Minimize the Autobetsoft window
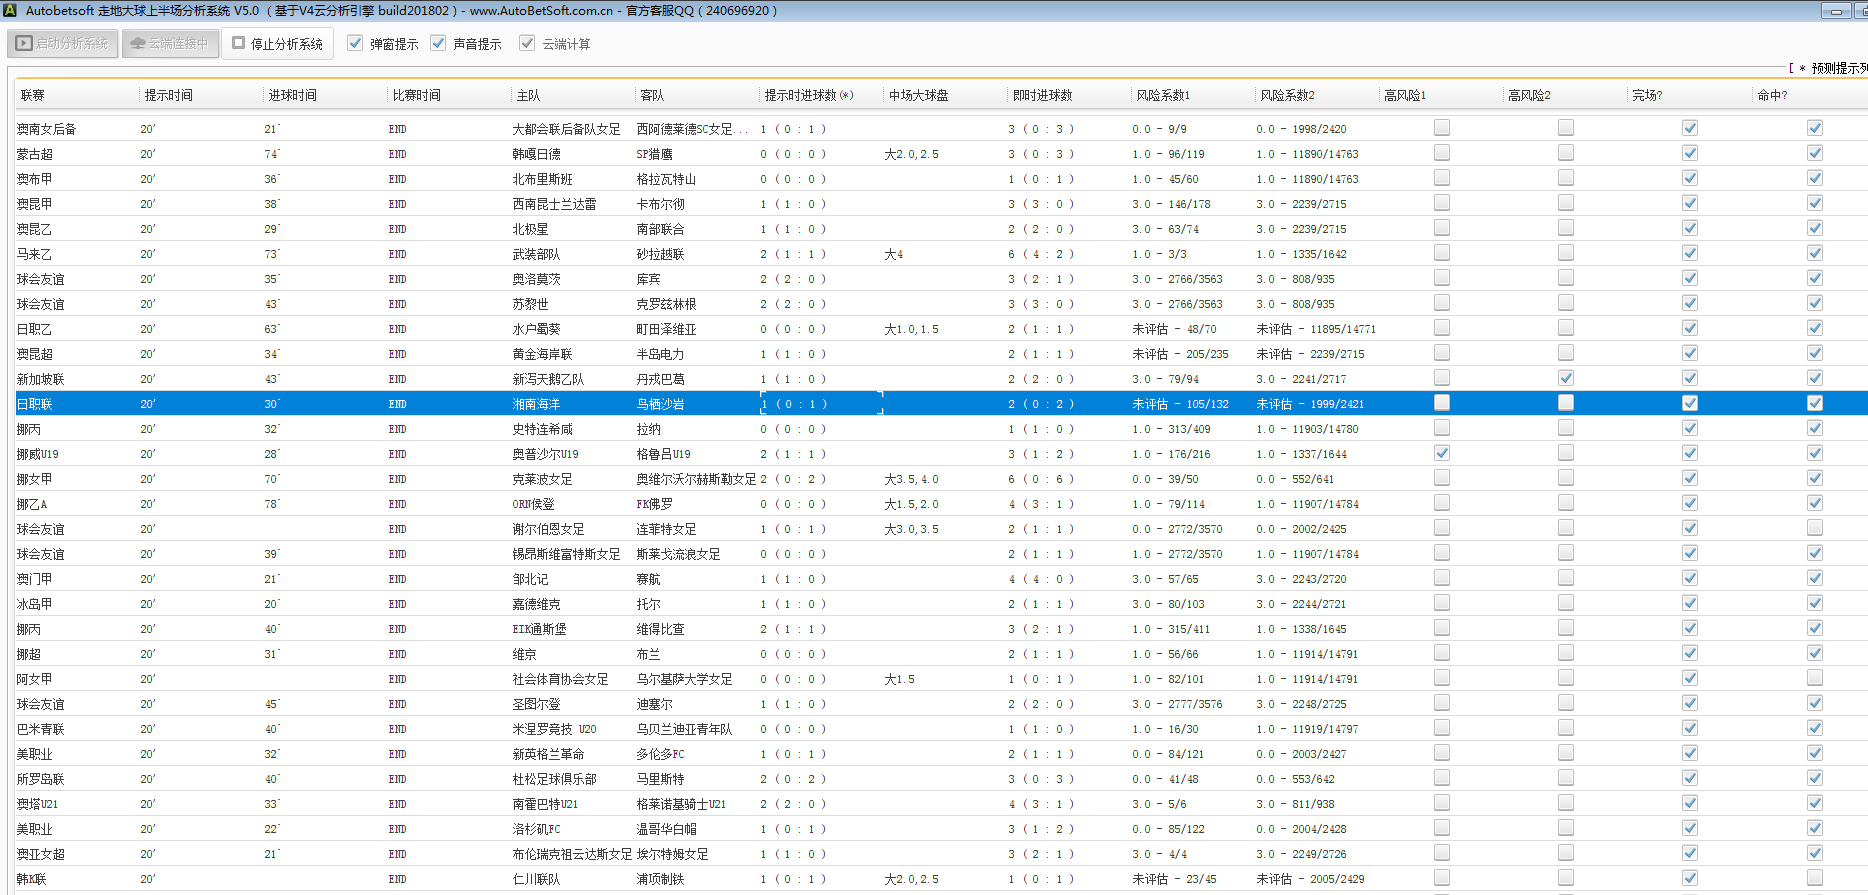Image resolution: width=1868 pixels, height=895 pixels. click(x=1836, y=11)
